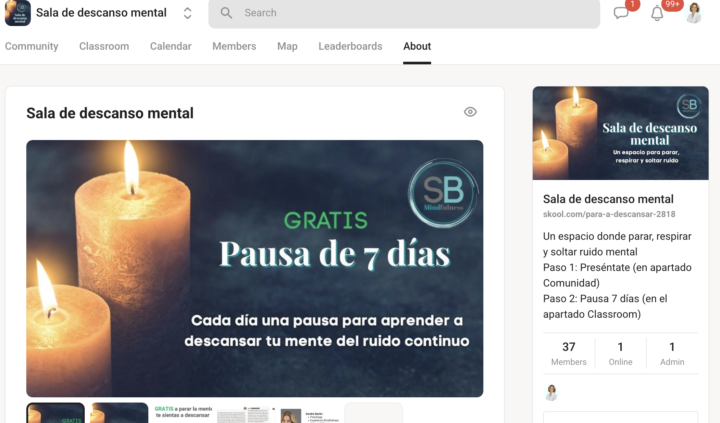Click into the Search field

click(x=404, y=13)
